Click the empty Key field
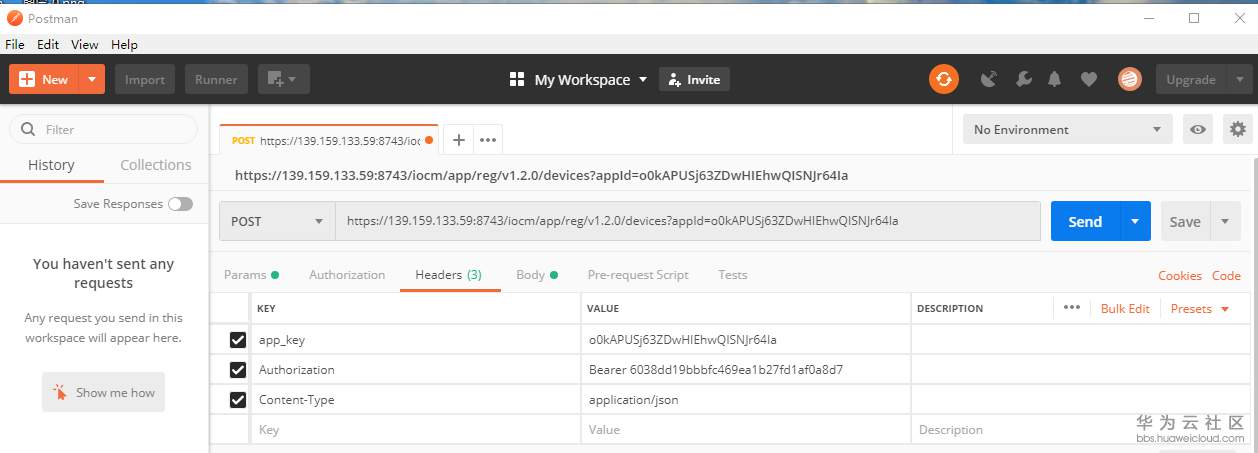Screen dimensions: 1258x453 415,429
